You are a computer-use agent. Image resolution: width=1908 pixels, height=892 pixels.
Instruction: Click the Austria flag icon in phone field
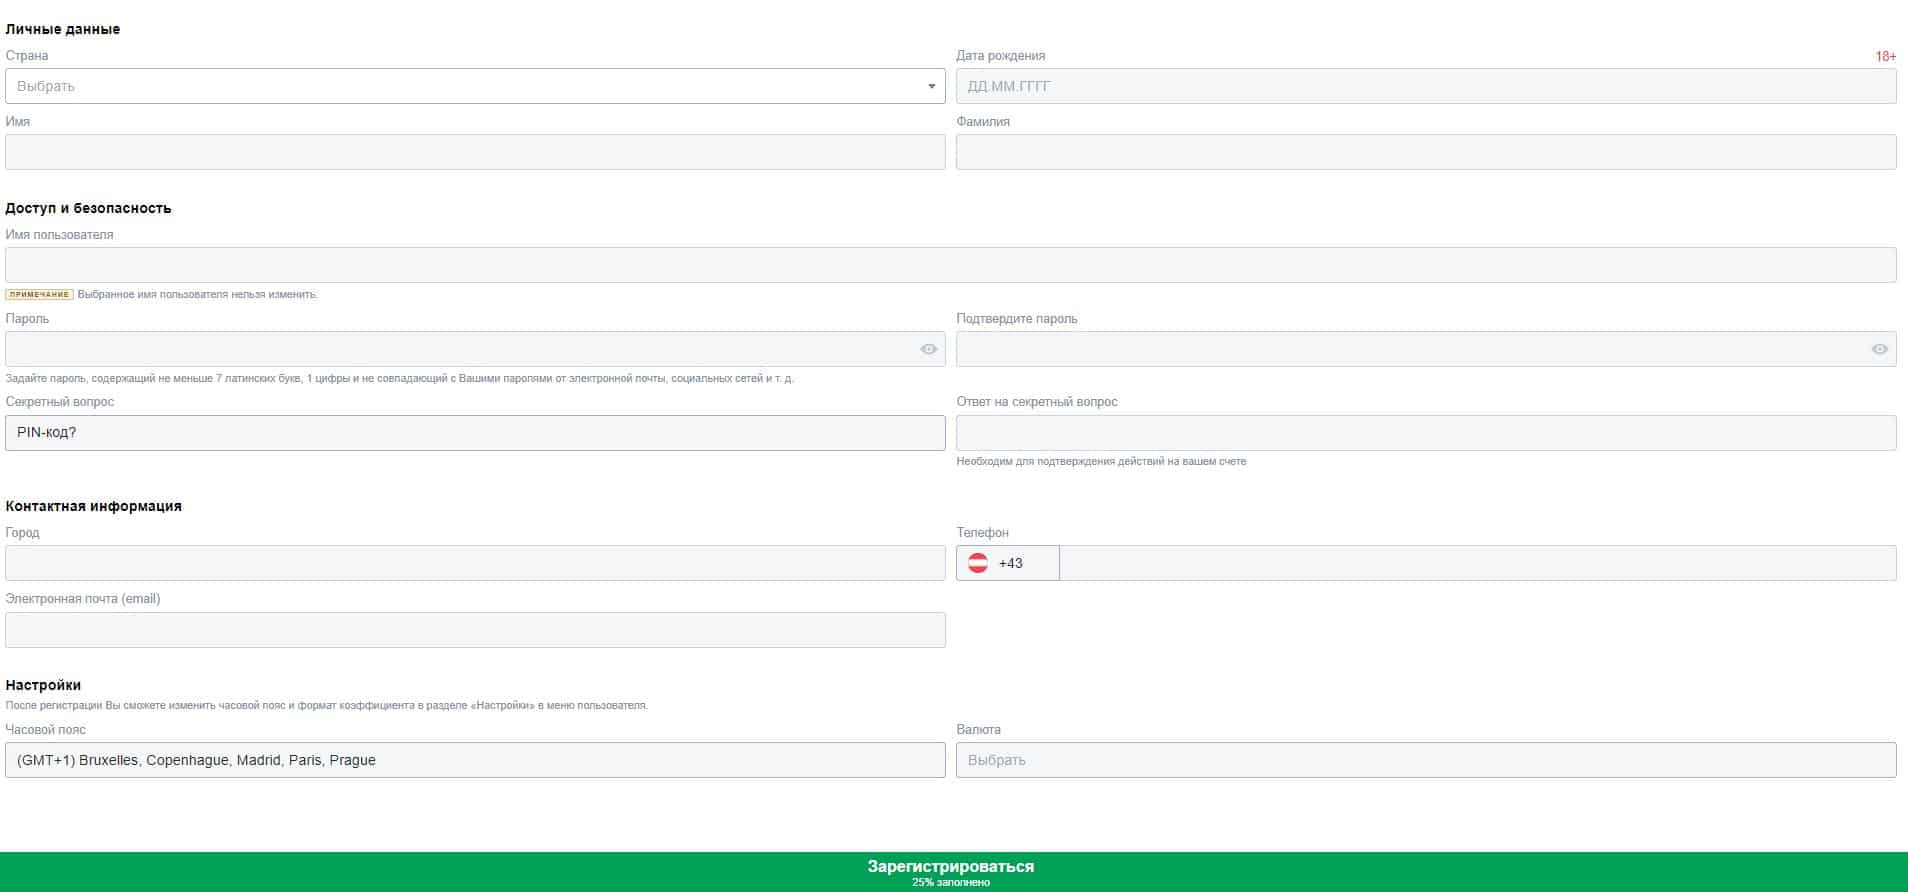[978, 563]
